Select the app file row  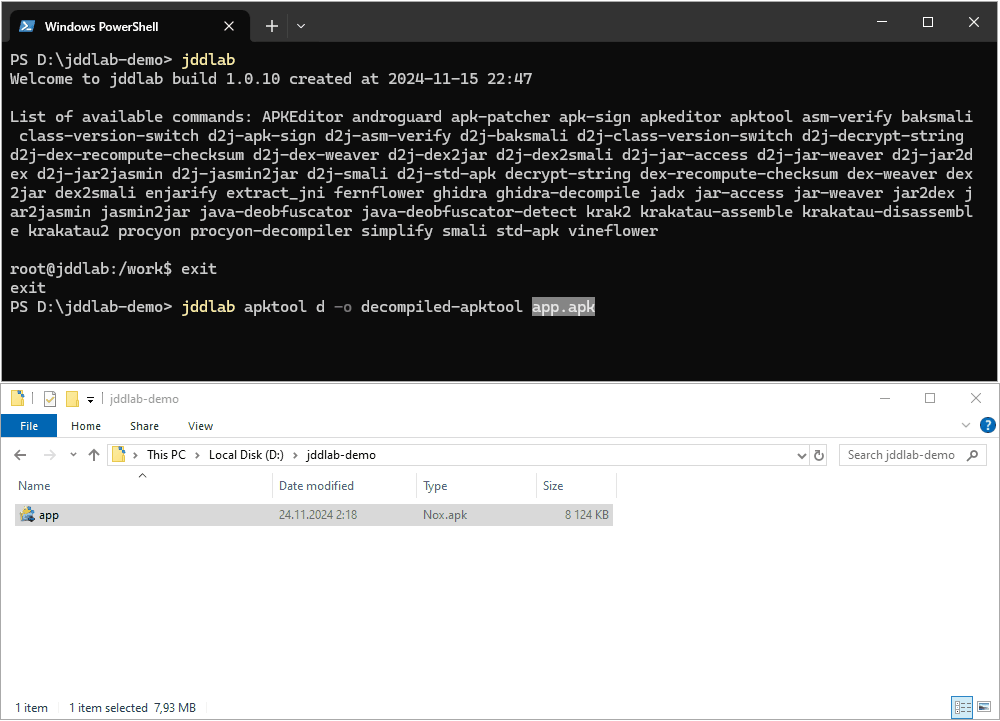point(314,514)
